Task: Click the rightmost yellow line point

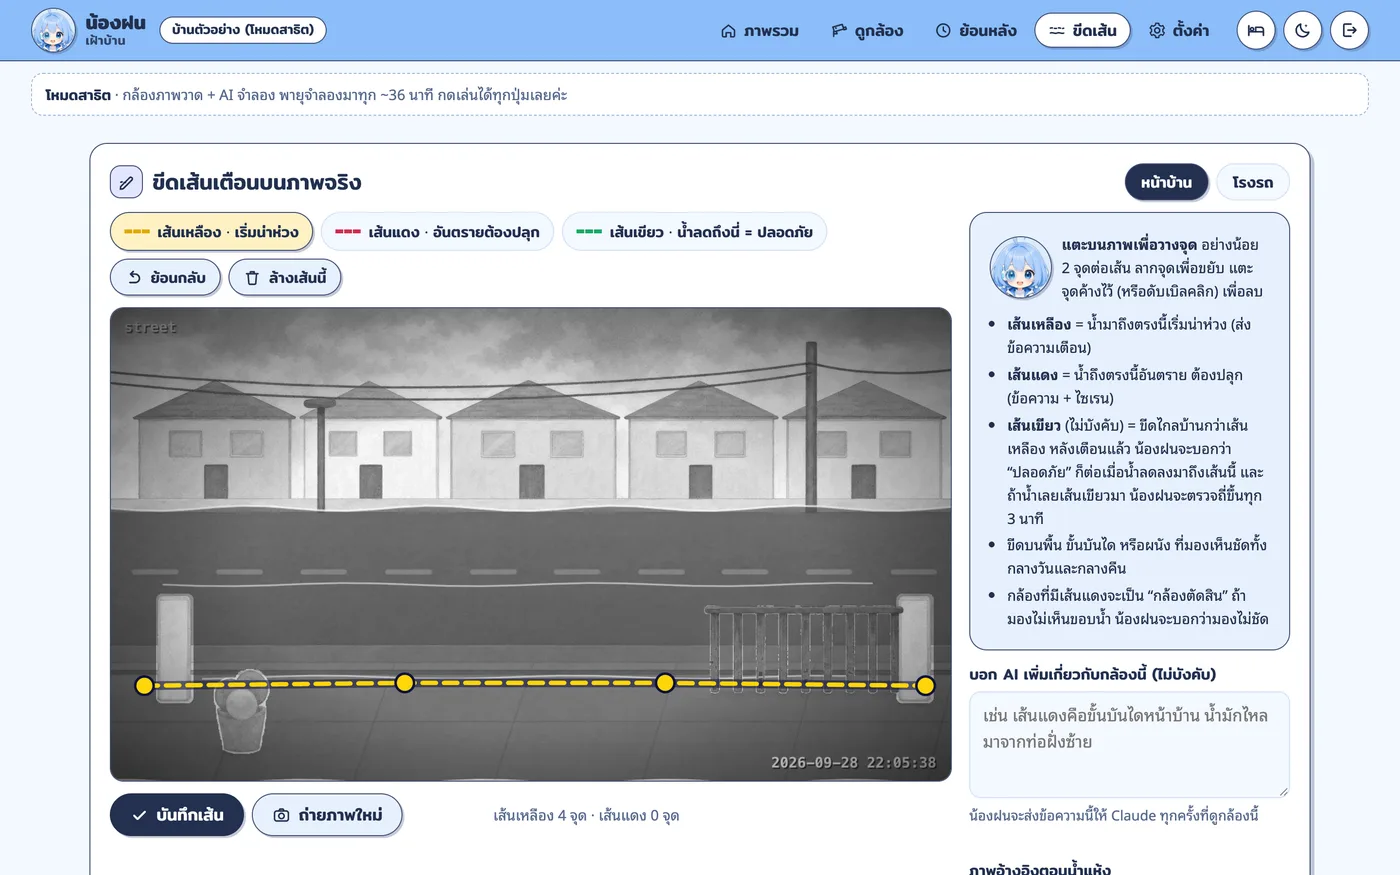Action: 925,686
